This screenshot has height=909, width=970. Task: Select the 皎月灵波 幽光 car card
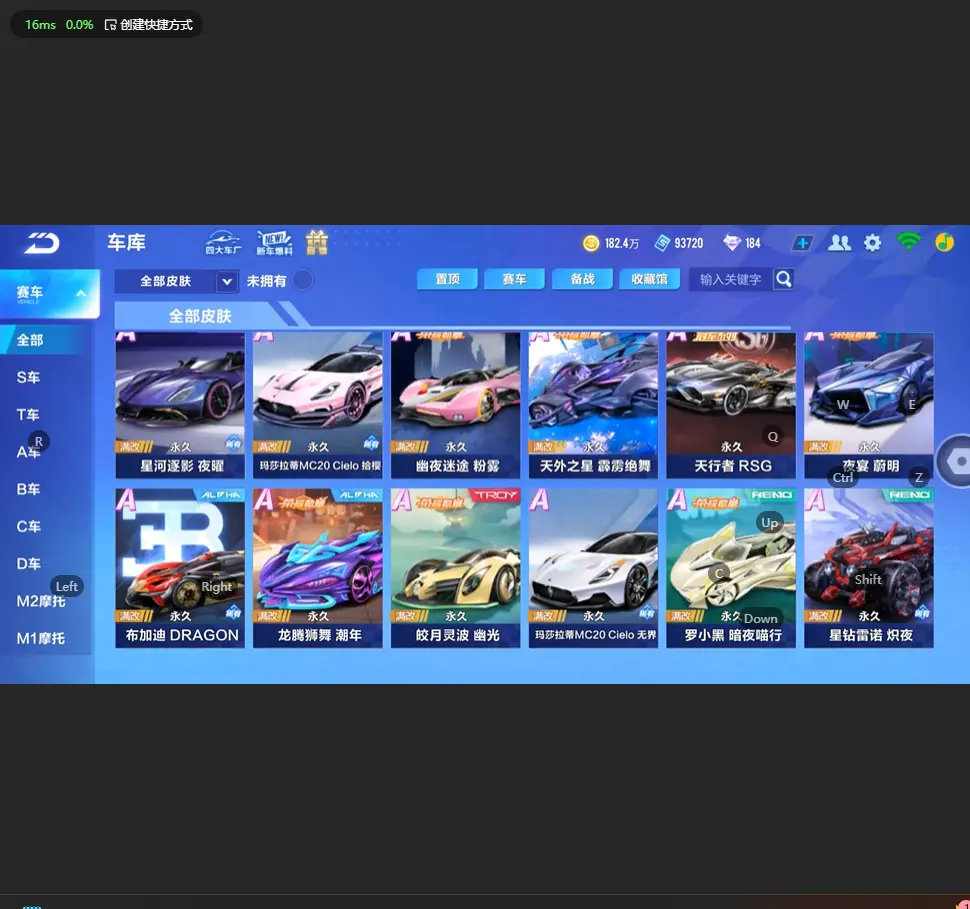coord(455,568)
